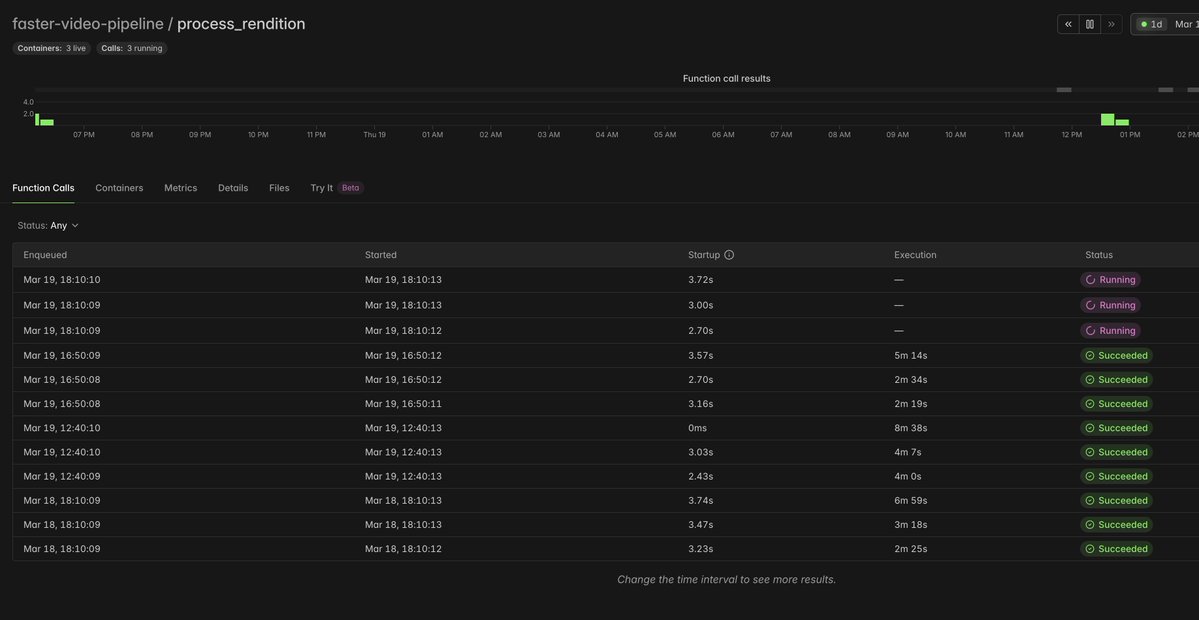Click Running status of 2.70s, 18:10:12 row
1199x620 pixels.
(1110, 331)
